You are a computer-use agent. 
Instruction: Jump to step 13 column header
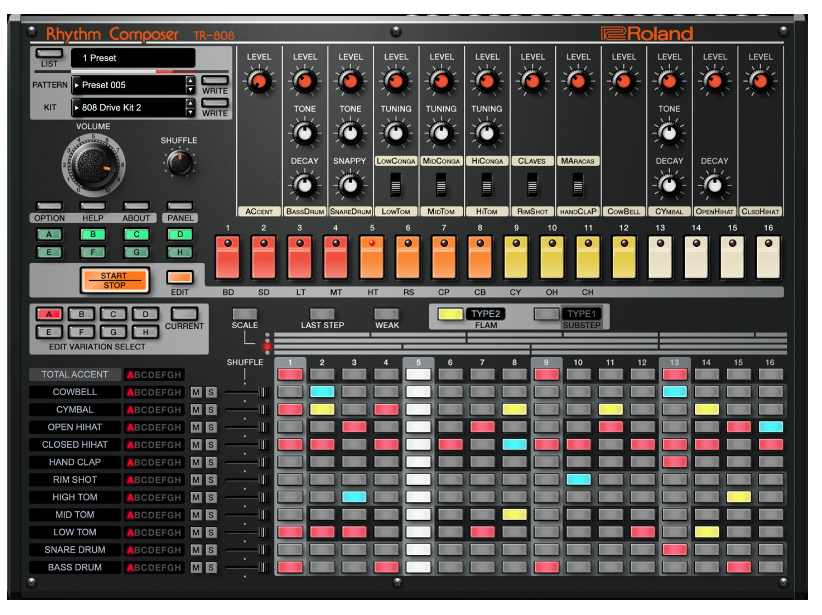tap(674, 362)
